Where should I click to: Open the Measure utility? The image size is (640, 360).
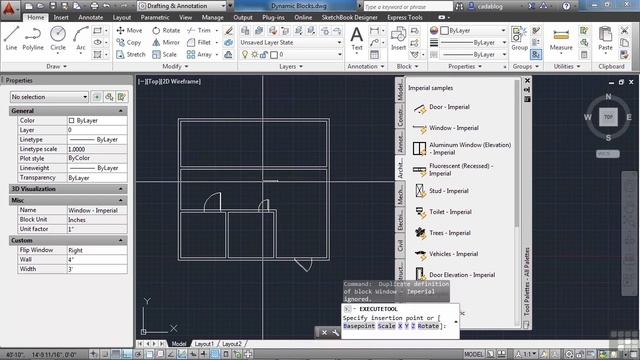(561, 40)
